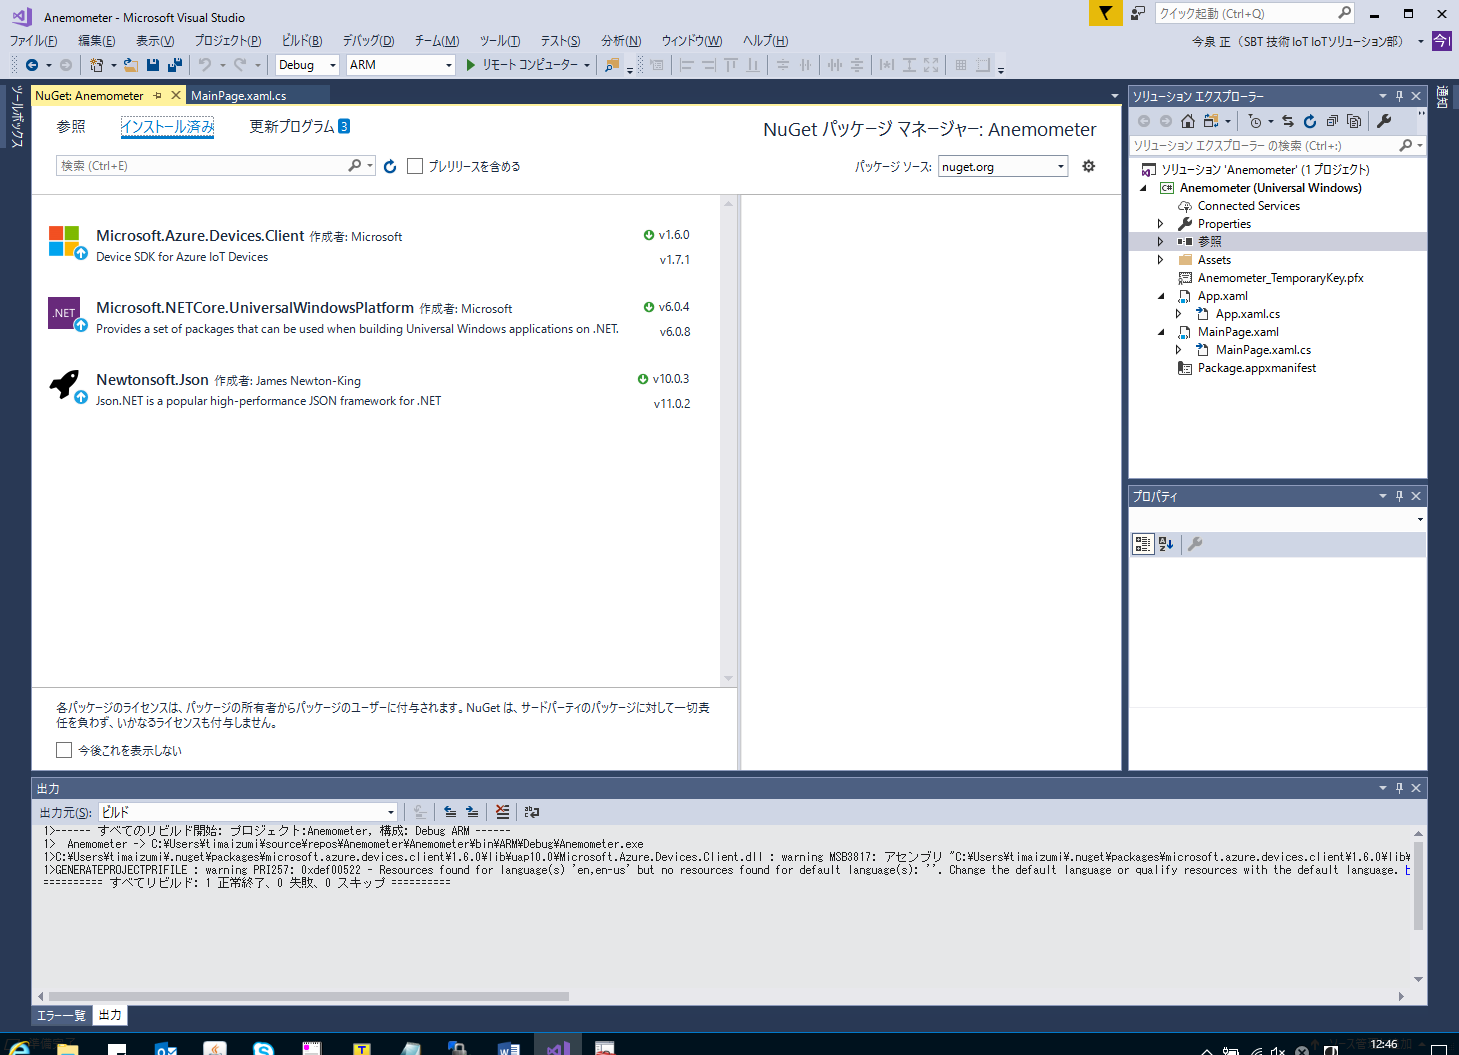The height and width of the screenshot is (1055, 1459).
Task: Open the ビルド(B) menu
Action: pyautogui.click(x=302, y=41)
